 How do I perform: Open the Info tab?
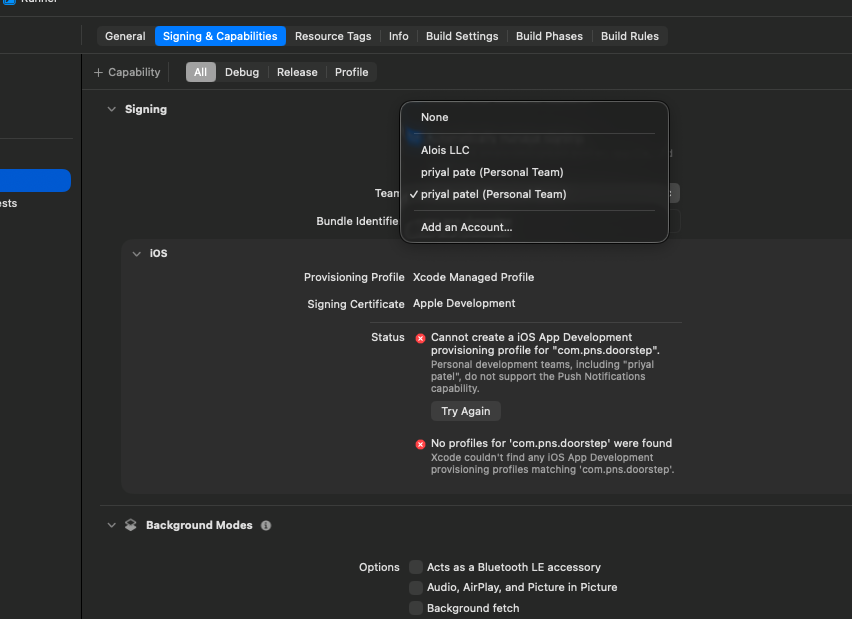(x=398, y=36)
